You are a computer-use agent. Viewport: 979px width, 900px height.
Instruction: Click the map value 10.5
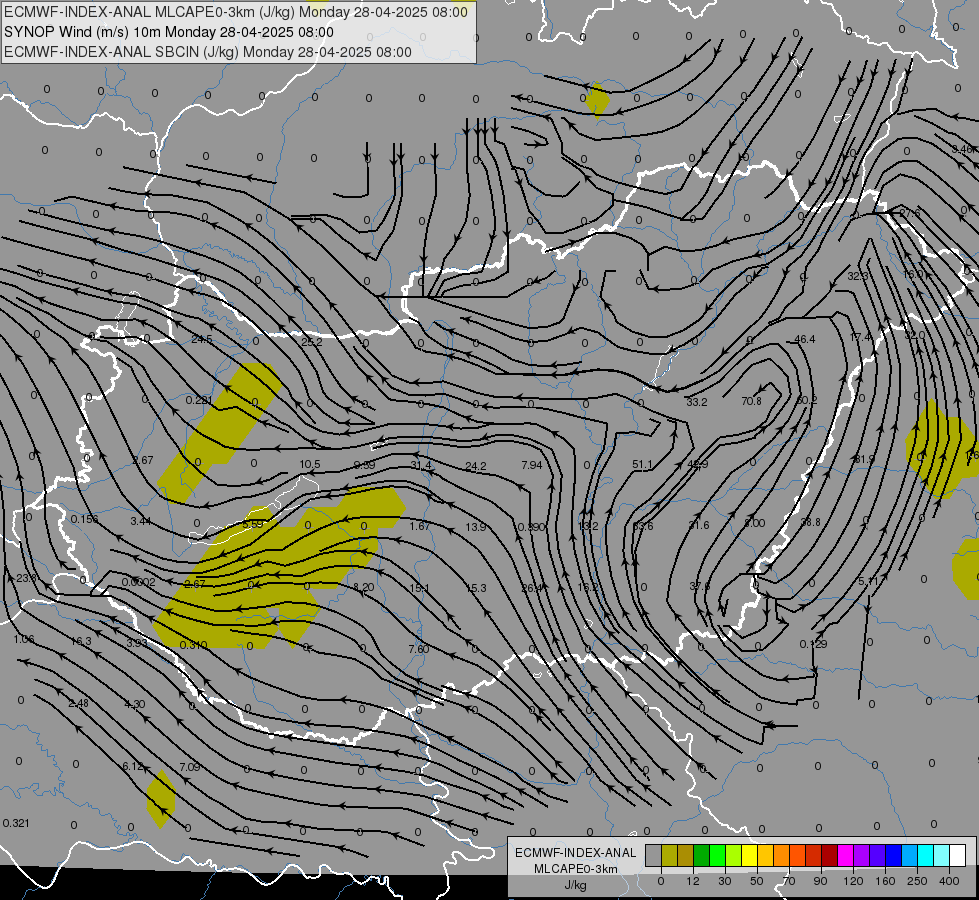pos(310,464)
